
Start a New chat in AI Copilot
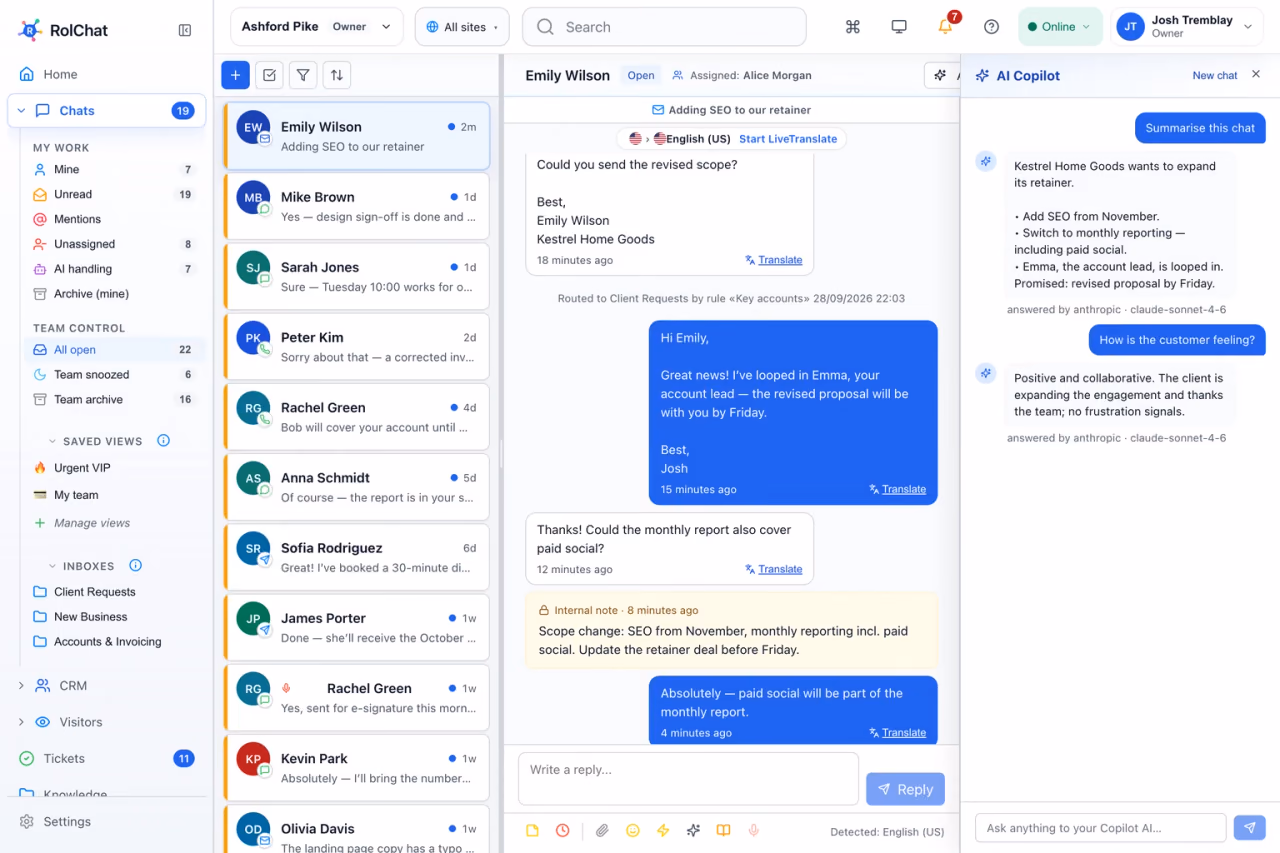1215,75
